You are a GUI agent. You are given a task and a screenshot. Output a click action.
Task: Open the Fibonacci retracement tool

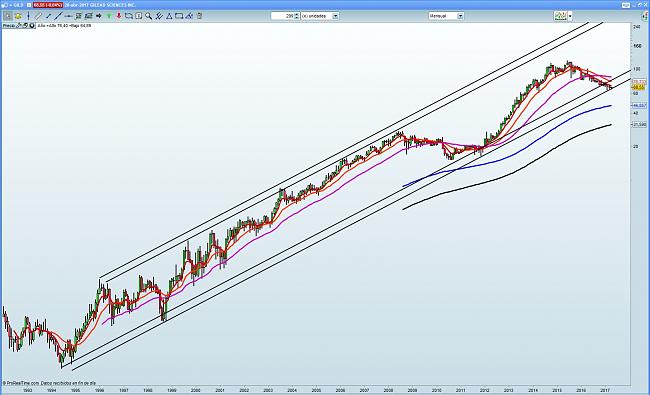[78, 16]
